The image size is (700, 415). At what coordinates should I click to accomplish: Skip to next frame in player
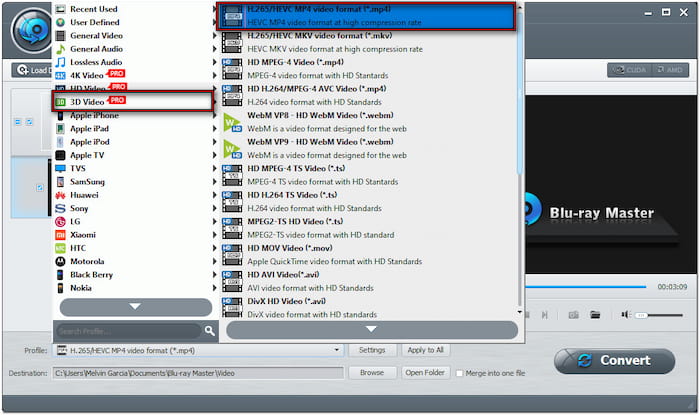click(x=545, y=315)
